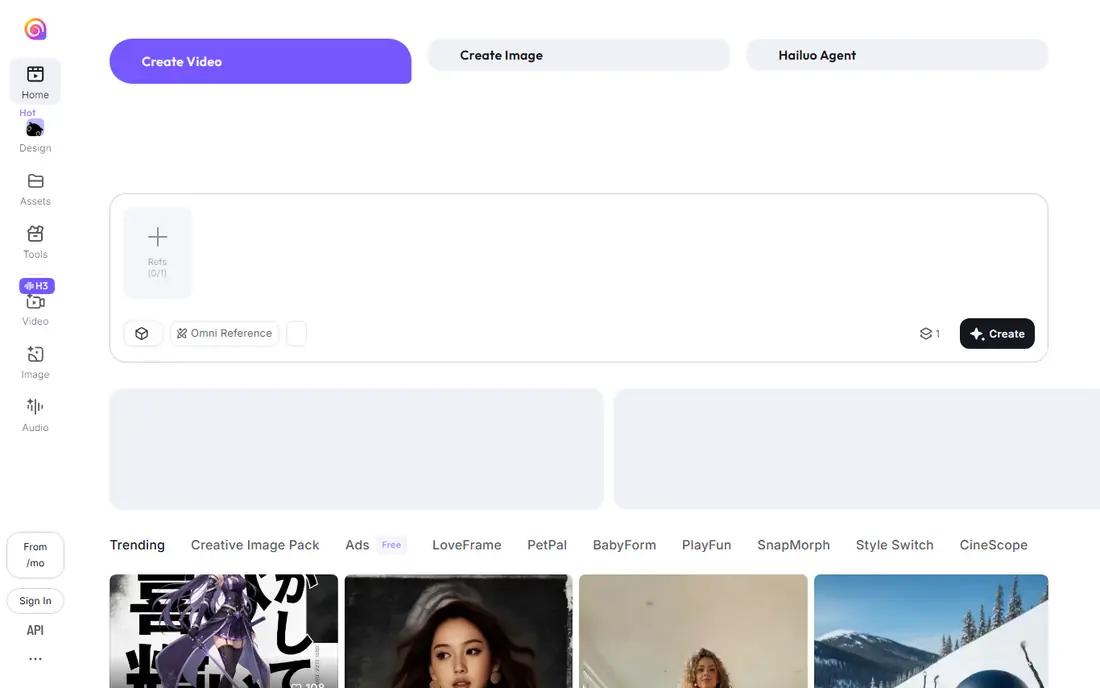The width and height of the screenshot is (1100, 688).
Task: Open the Audio sidebar icon
Action: click(35, 407)
